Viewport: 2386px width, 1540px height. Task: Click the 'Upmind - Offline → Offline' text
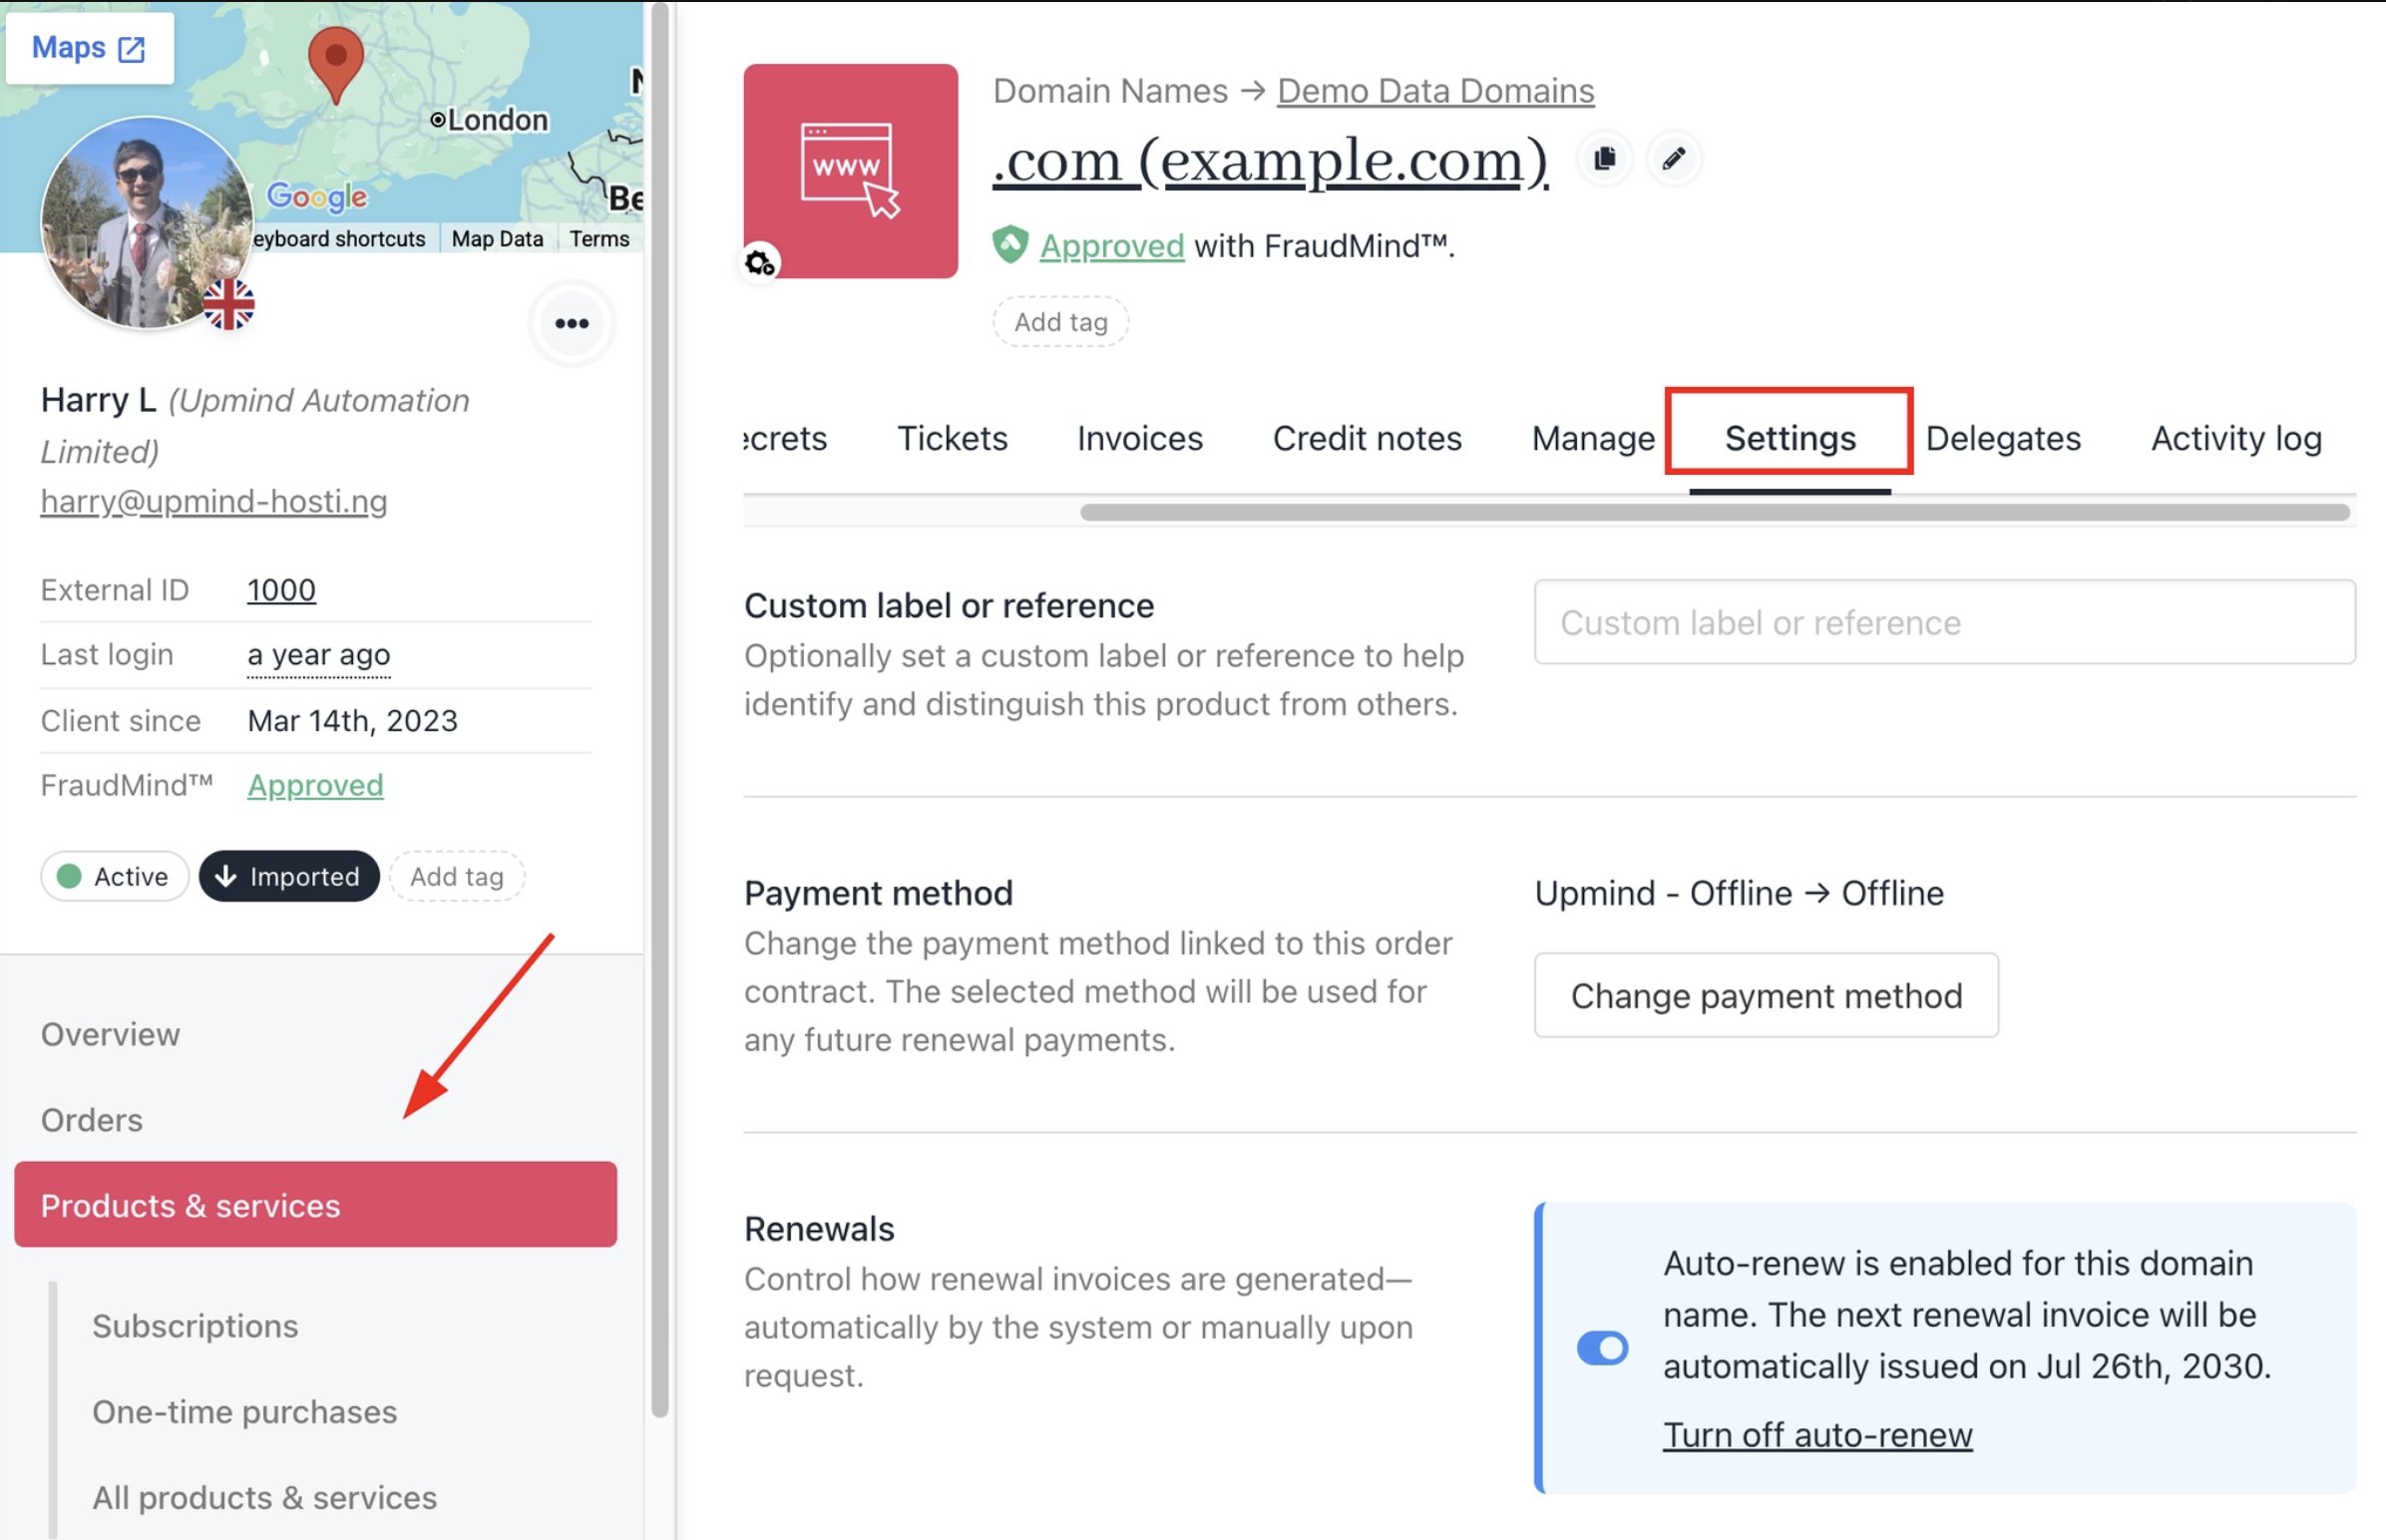click(1739, 894)
